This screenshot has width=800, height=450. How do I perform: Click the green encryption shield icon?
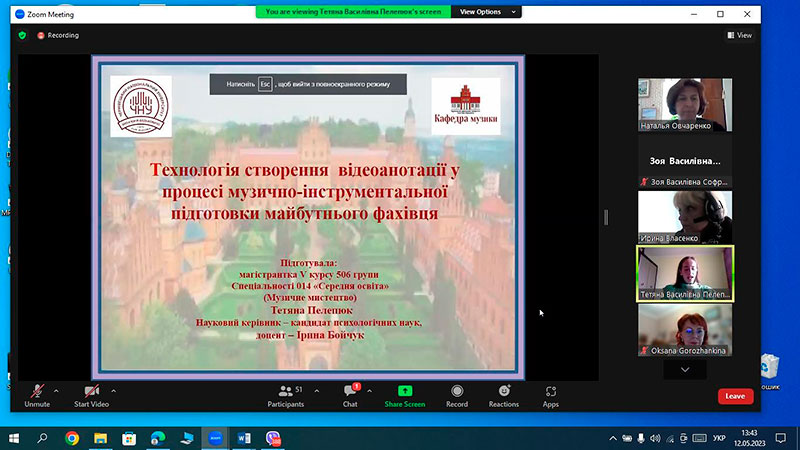22,35
